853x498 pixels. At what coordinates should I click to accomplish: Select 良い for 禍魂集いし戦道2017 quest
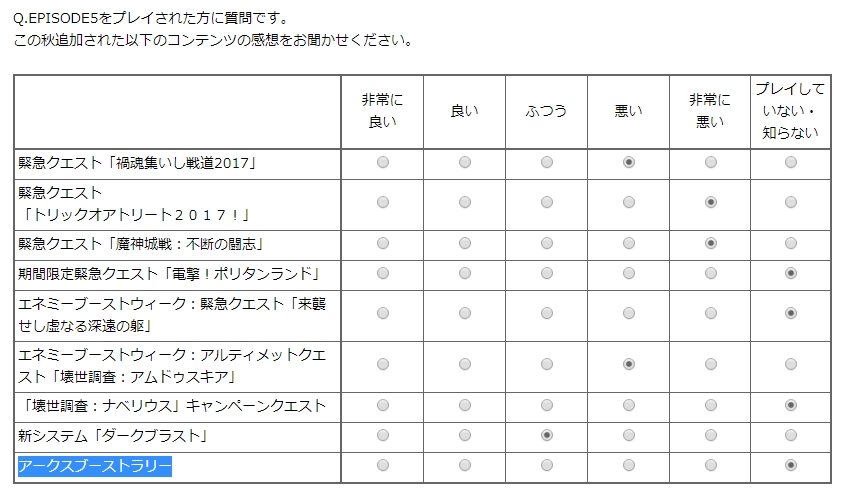(465, 162)
